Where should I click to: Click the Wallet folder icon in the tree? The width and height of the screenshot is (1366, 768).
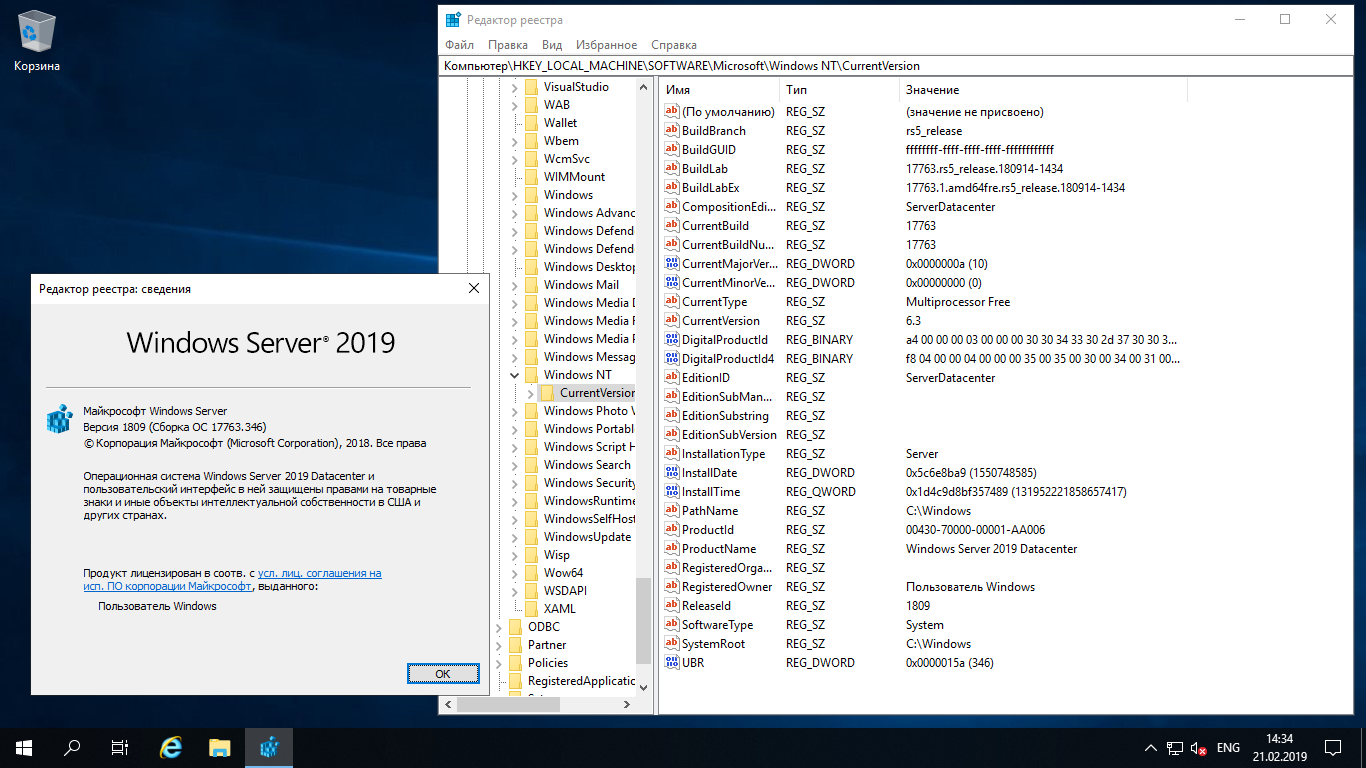click(531, 123)
